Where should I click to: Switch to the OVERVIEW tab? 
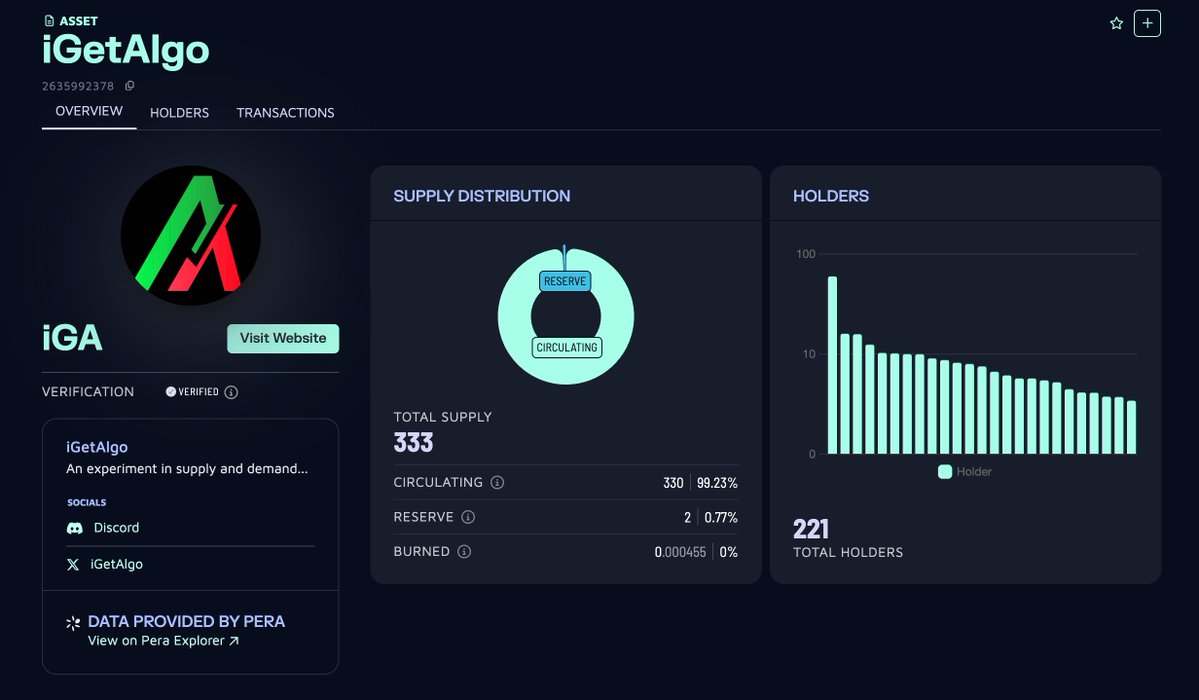pyautogui.click(x=89, y=111)
